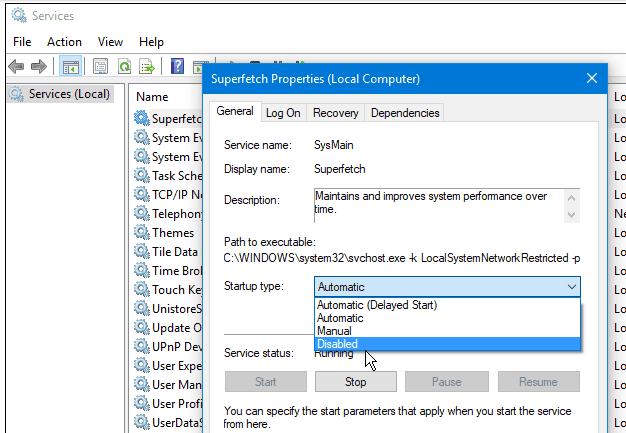Select the User Manager service row
Screen dimensions: 626x433
[x=168, y=385]
